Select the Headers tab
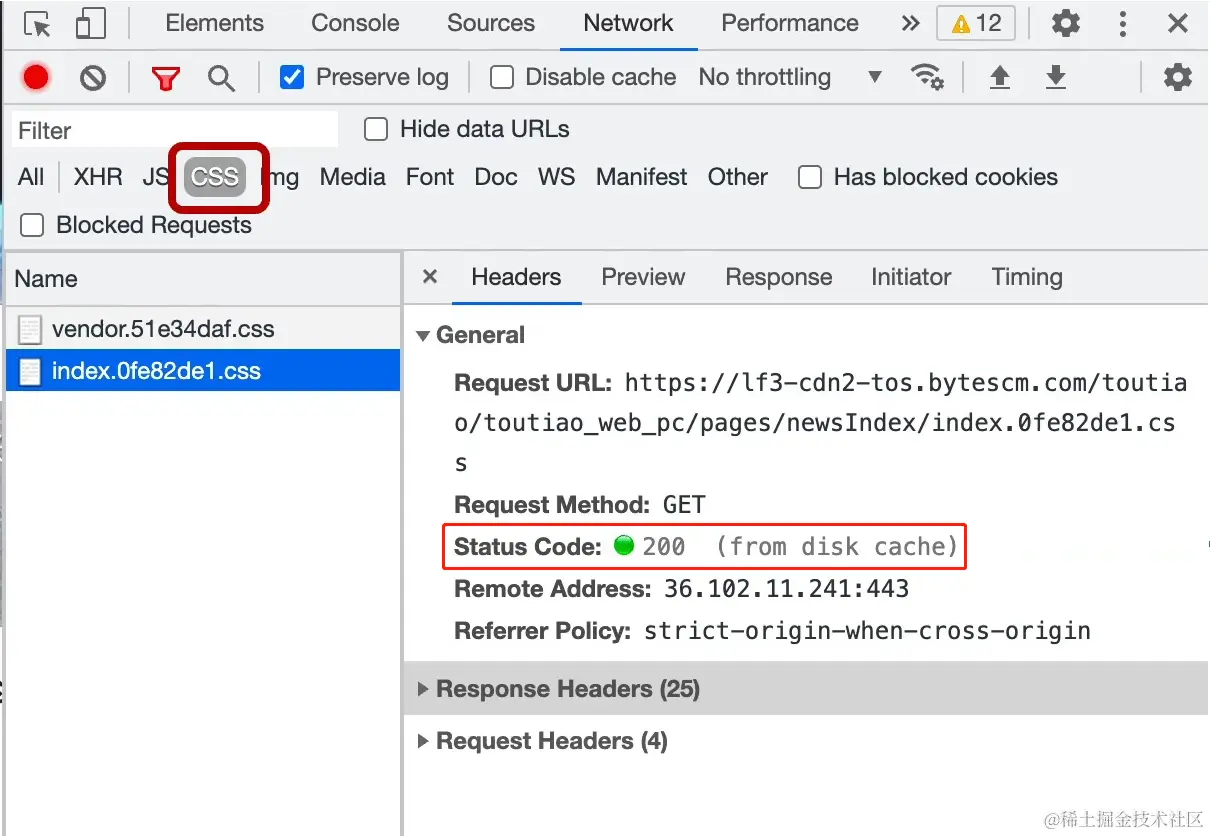Screen dimensions: 1210x836 (x=516, y=277)
